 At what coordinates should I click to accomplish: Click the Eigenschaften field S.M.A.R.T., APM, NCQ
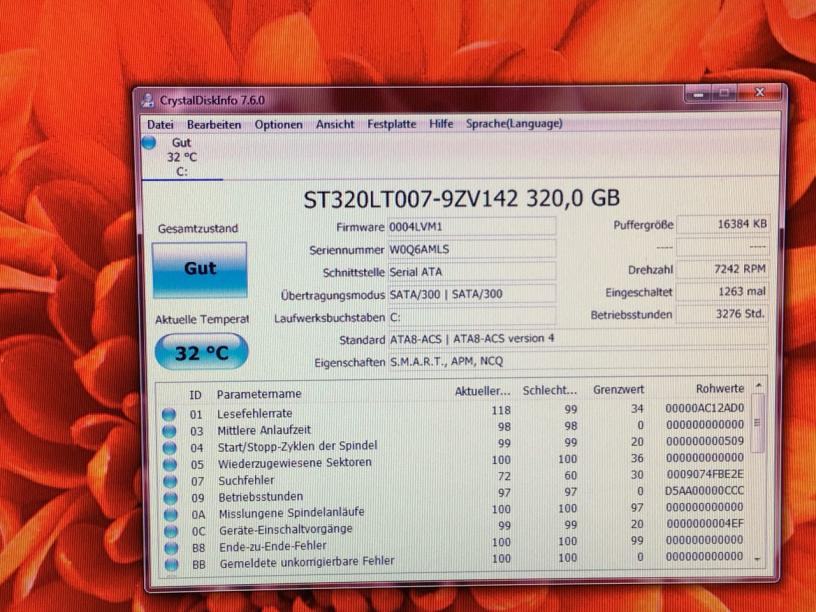click(x=578, y=361)
